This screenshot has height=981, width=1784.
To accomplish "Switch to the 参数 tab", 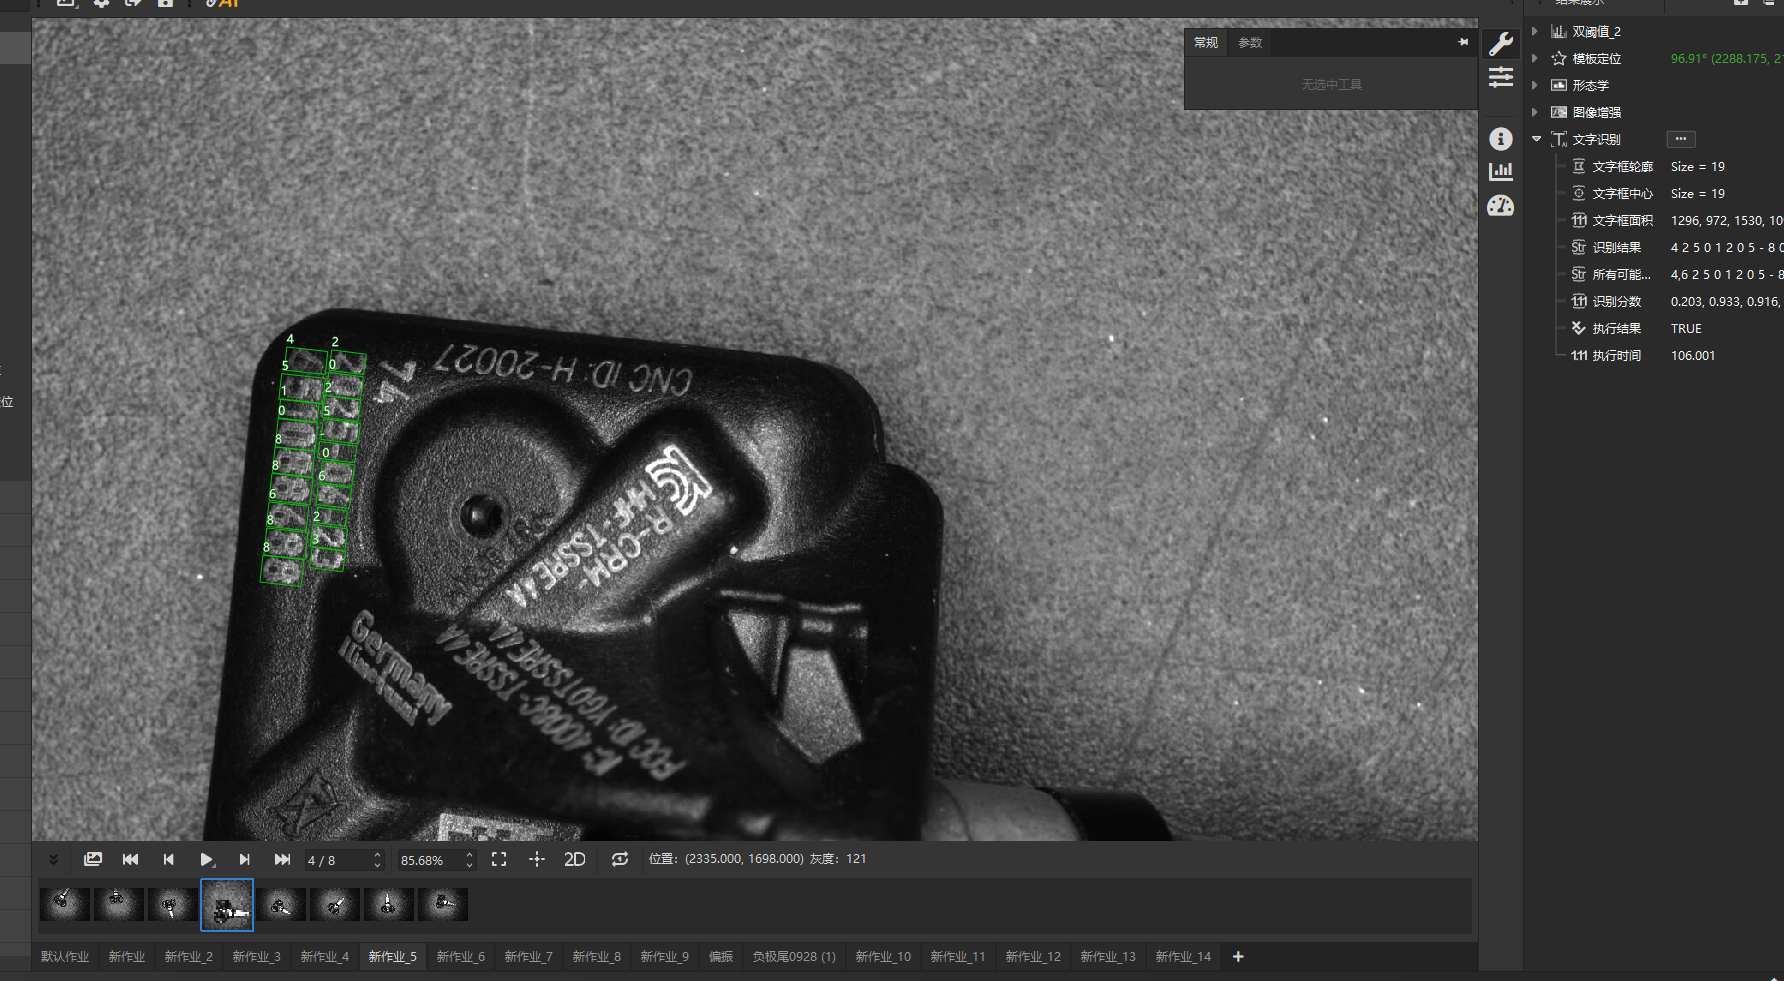I will pyautogui.click(x=1250, y=43).
